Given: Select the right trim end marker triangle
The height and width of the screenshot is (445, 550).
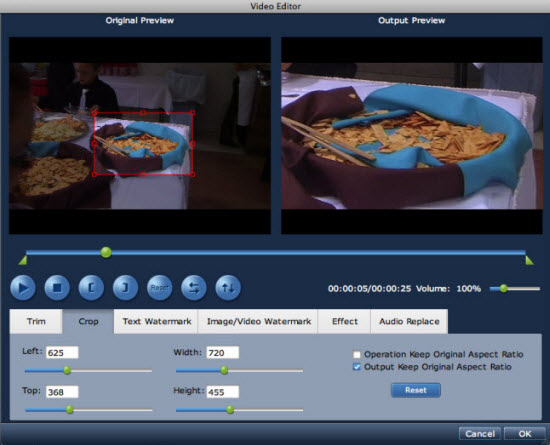Looking at the screenshot, I should coord(529,260).
